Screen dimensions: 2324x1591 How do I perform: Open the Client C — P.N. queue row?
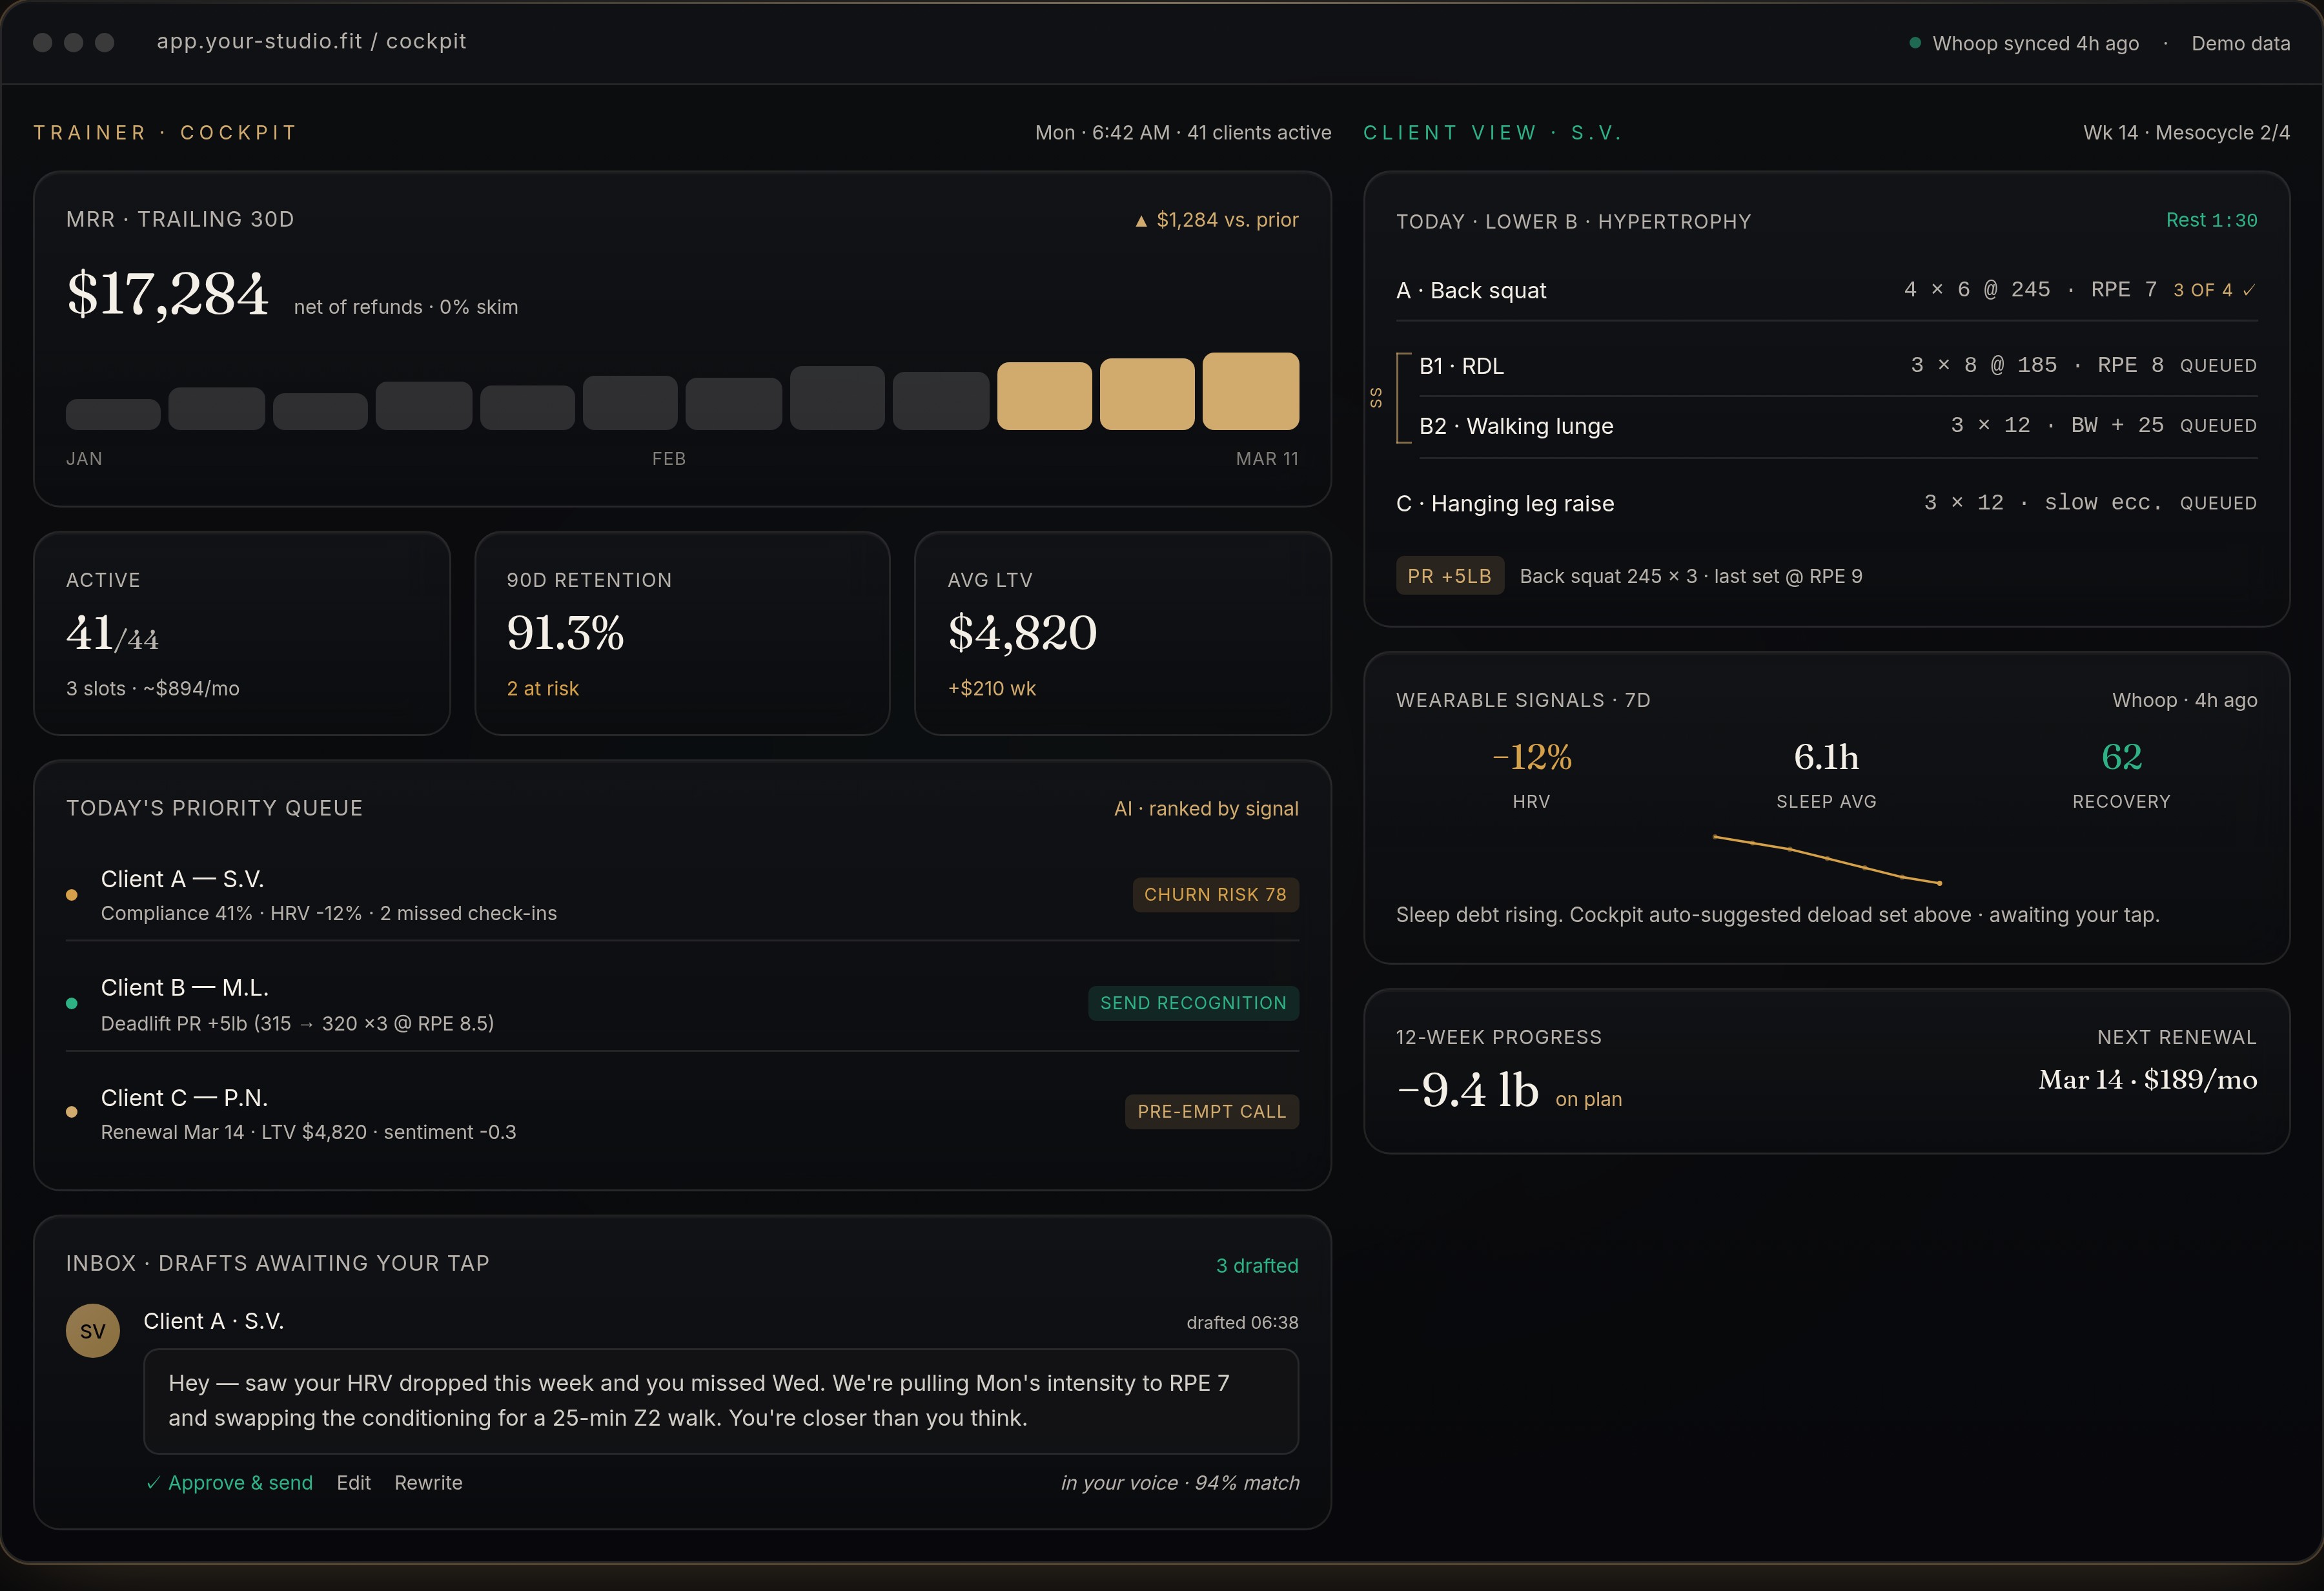(x=682, y=1113)
